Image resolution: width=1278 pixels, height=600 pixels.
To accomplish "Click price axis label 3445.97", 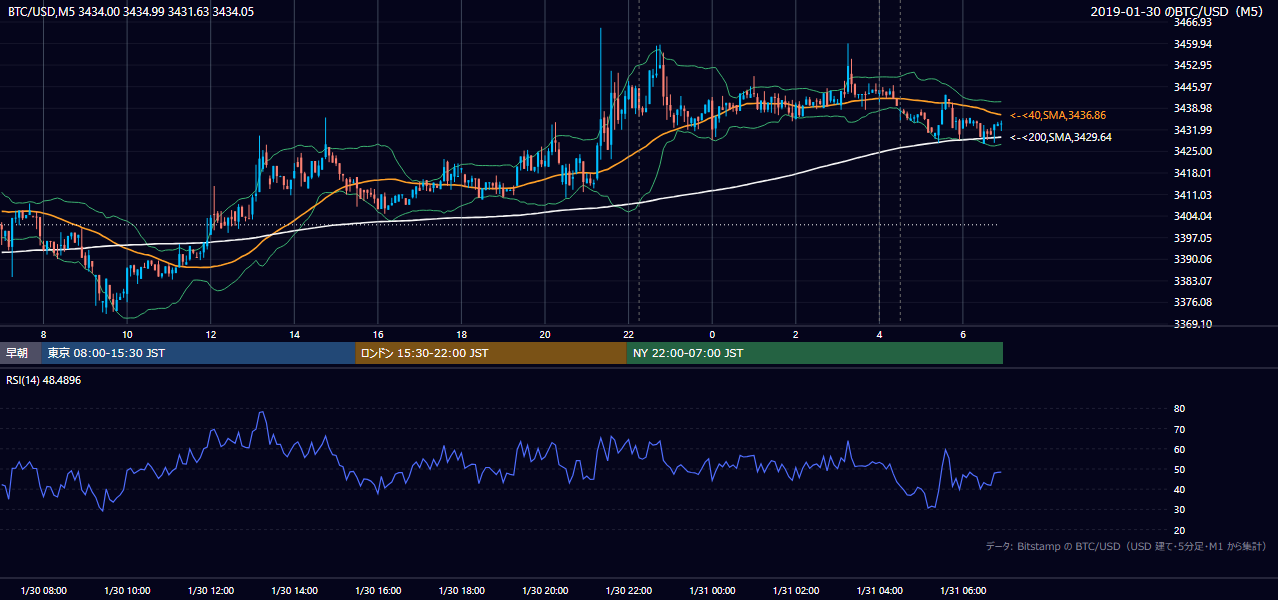I will pyautogui.click(x=1193, y=87).
